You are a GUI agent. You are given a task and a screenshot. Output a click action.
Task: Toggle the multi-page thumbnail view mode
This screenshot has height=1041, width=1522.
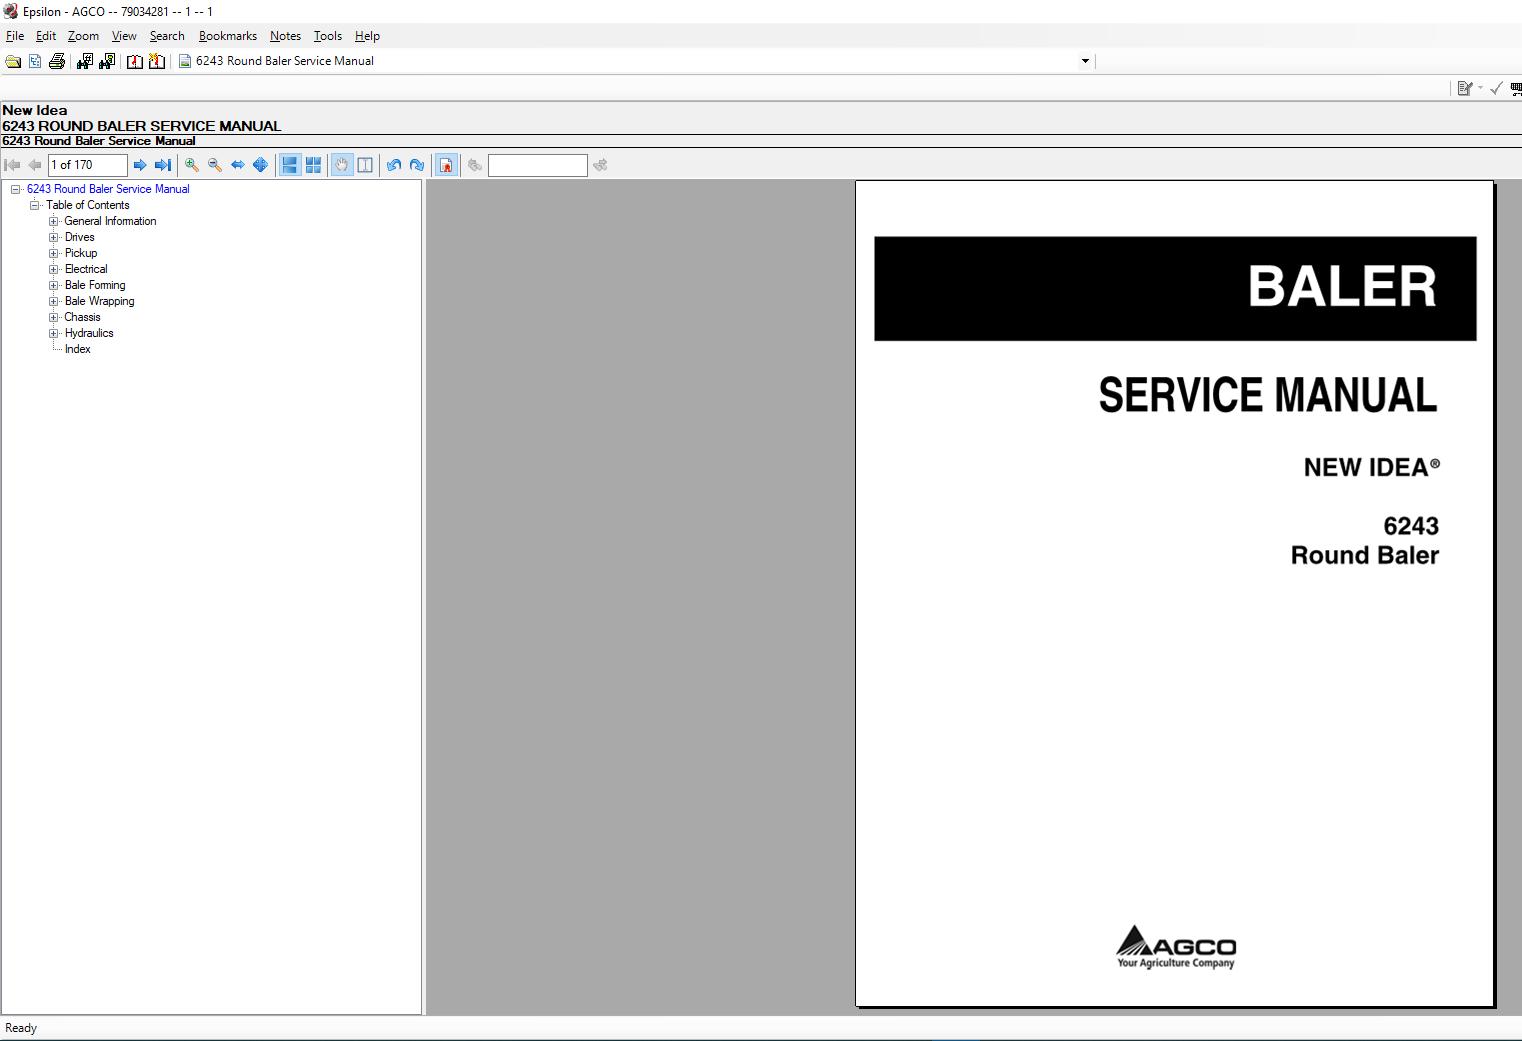tap(313, 165)
